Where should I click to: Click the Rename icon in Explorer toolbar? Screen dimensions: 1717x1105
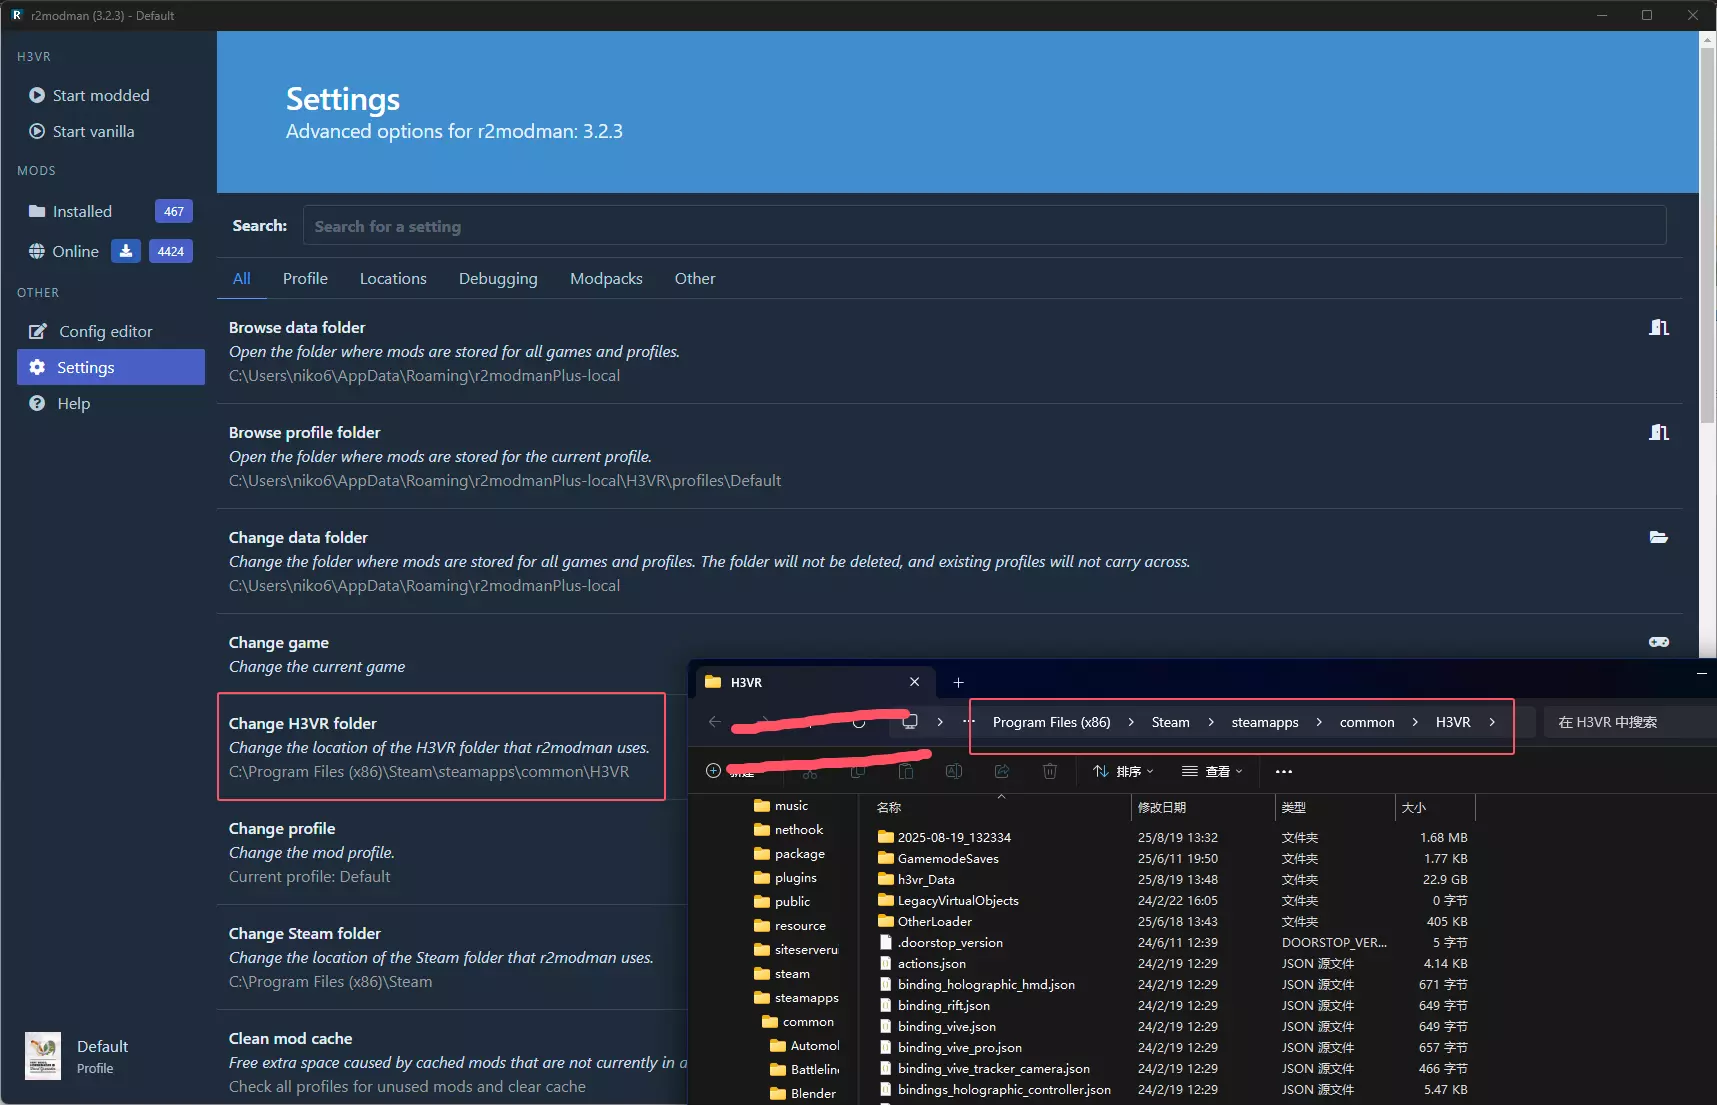(954, 771)
